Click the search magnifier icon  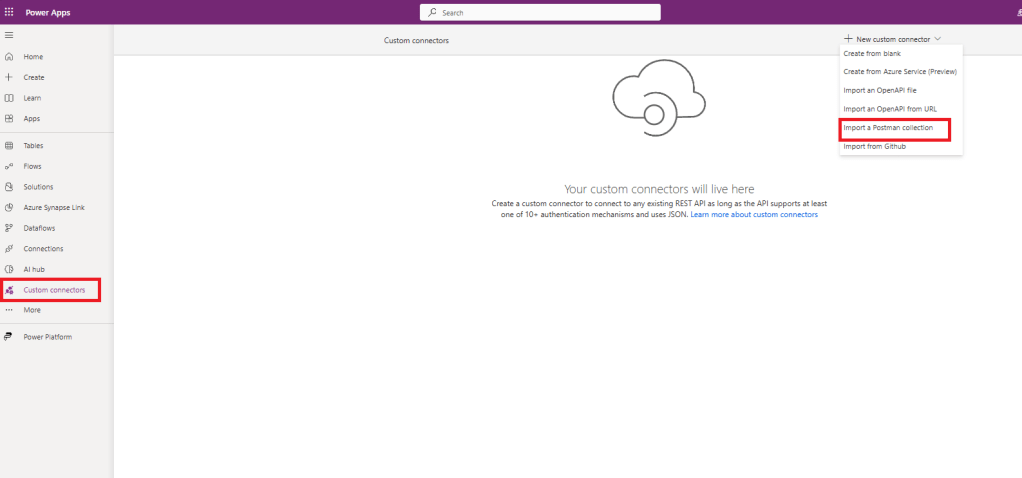pyautogui.click(x=432, y=12)
